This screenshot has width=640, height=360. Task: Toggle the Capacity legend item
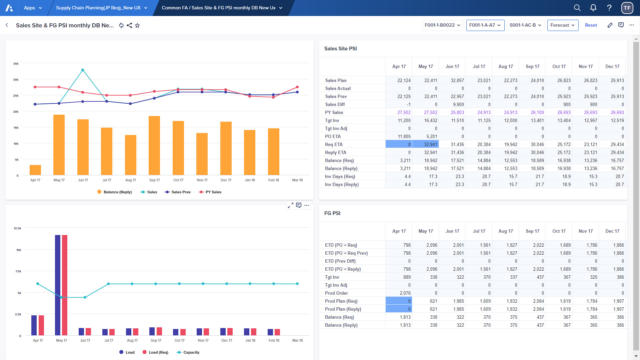click(x=188, y=352)
